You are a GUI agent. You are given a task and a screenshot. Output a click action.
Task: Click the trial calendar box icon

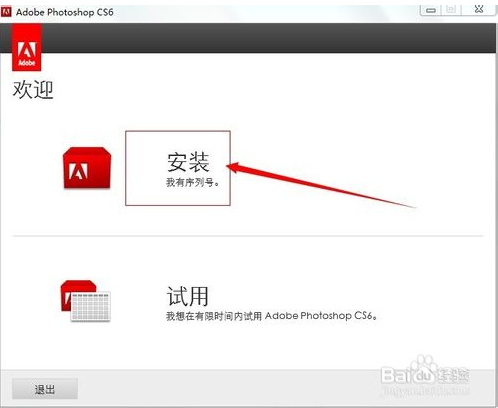click(x=86, y=301)
